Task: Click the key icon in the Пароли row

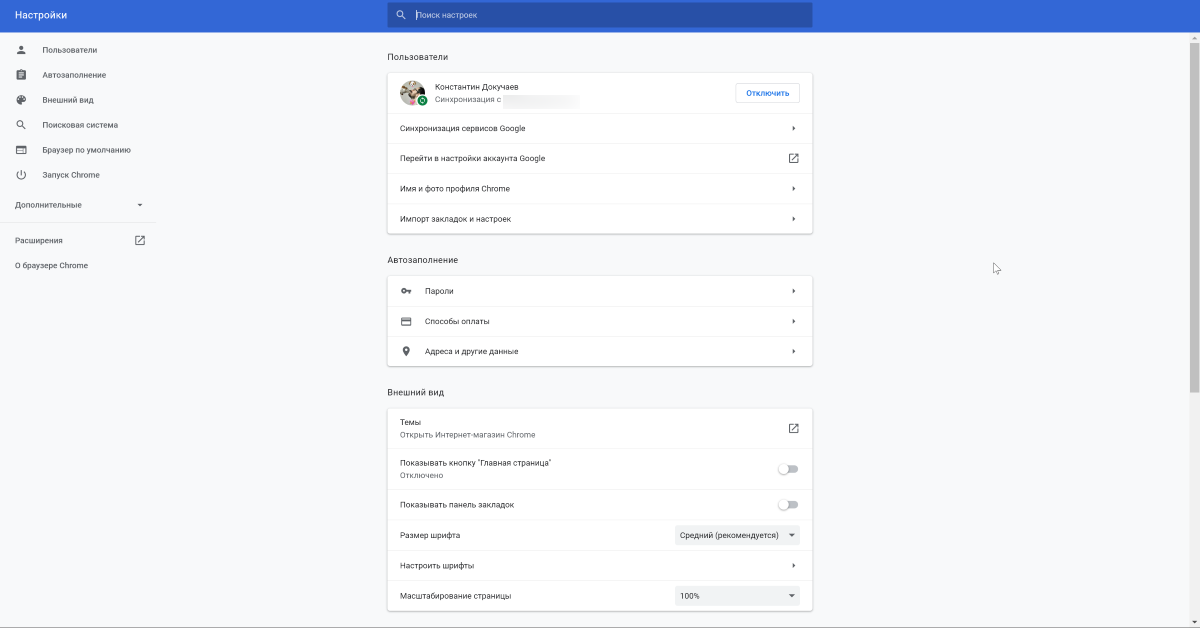Action: tap(406, 291)
